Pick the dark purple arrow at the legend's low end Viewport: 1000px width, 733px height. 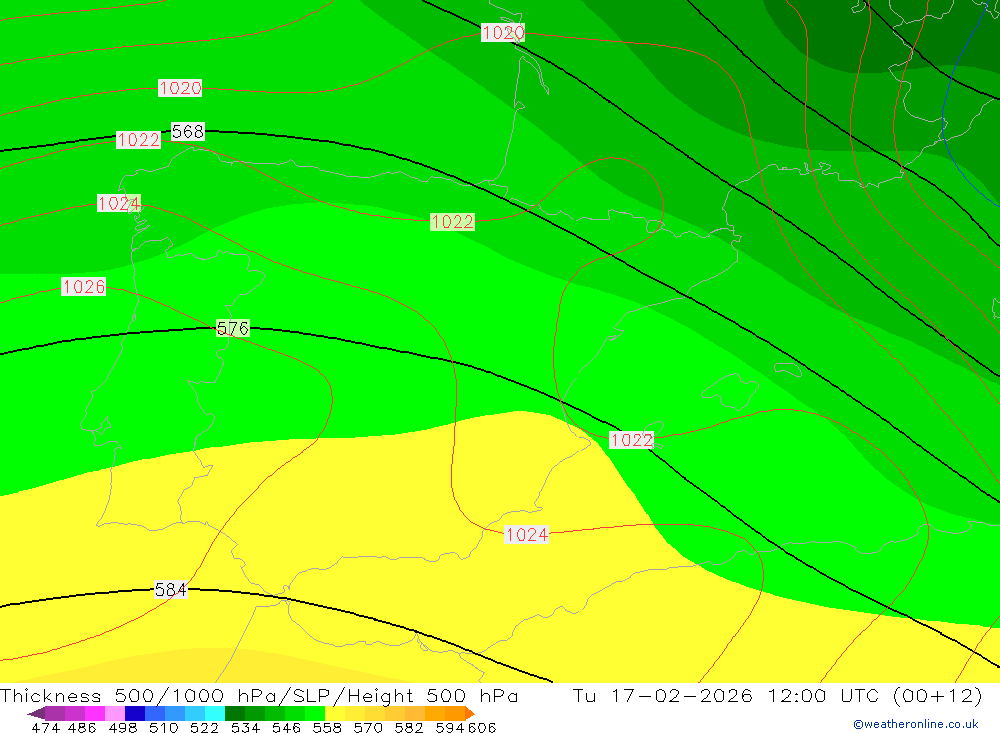point(37,713)
